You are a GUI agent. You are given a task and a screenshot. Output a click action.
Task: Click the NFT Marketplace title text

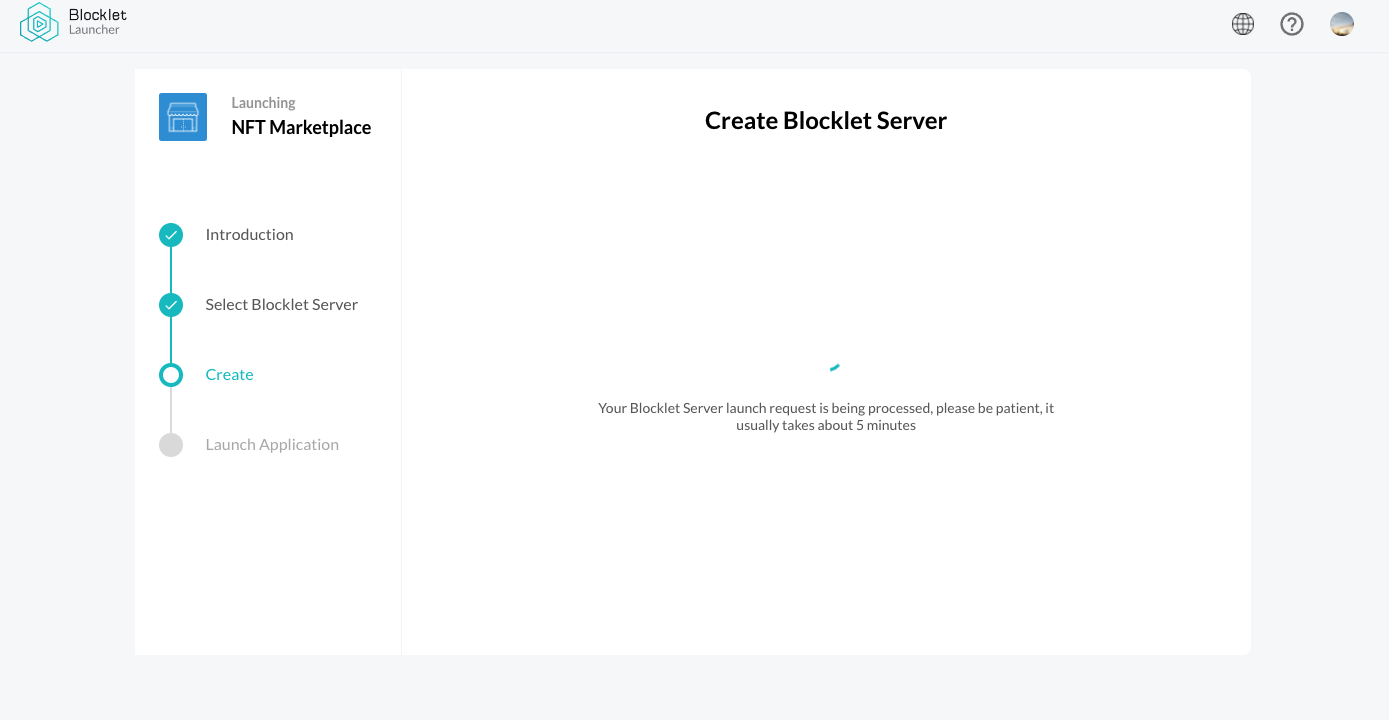coord(301,127)
